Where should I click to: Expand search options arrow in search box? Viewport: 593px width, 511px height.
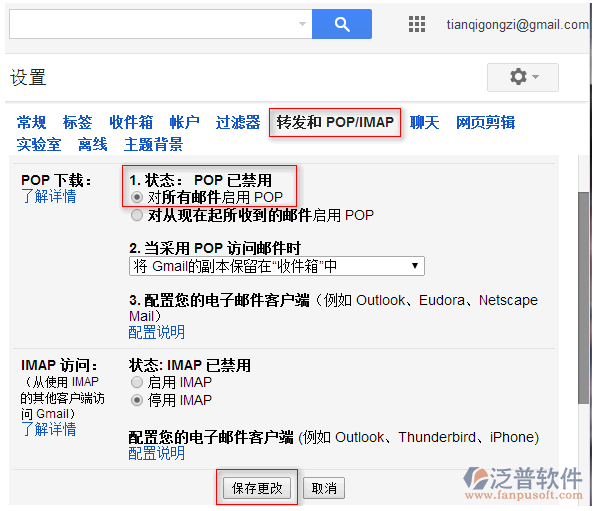click(302, 24)
